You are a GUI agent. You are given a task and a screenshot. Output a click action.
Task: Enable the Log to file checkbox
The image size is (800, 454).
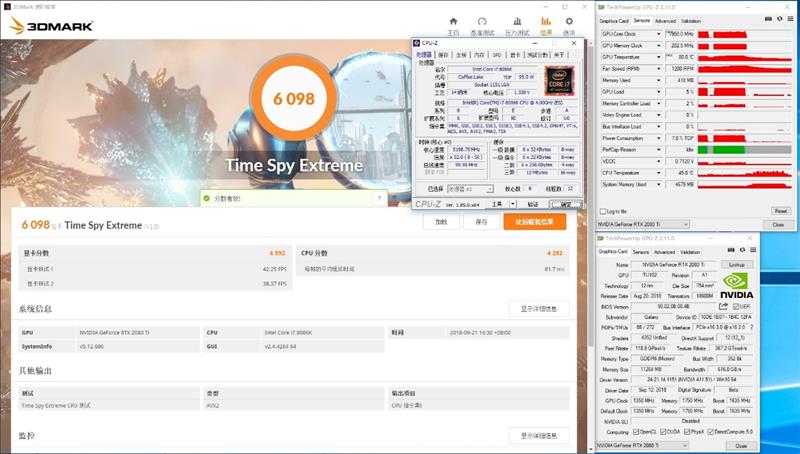(x=603, y=211)
